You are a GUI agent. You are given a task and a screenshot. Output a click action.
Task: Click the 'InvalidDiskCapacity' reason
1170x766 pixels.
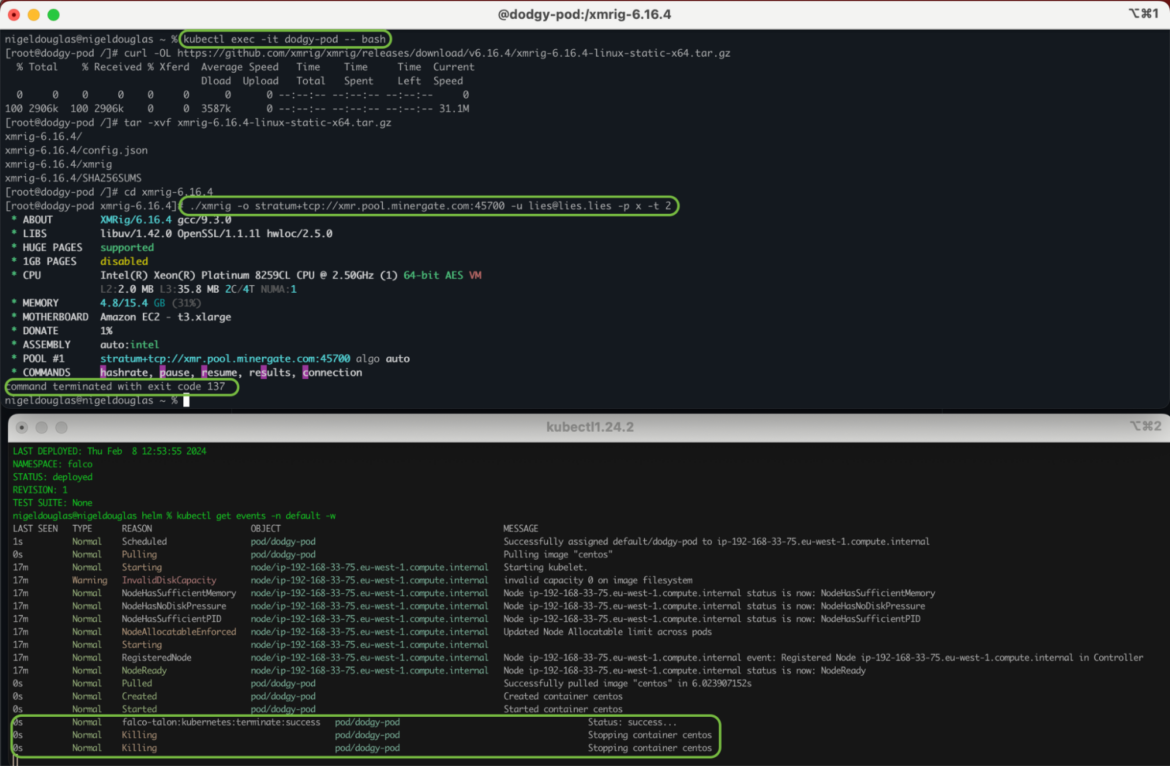[169, 580]
